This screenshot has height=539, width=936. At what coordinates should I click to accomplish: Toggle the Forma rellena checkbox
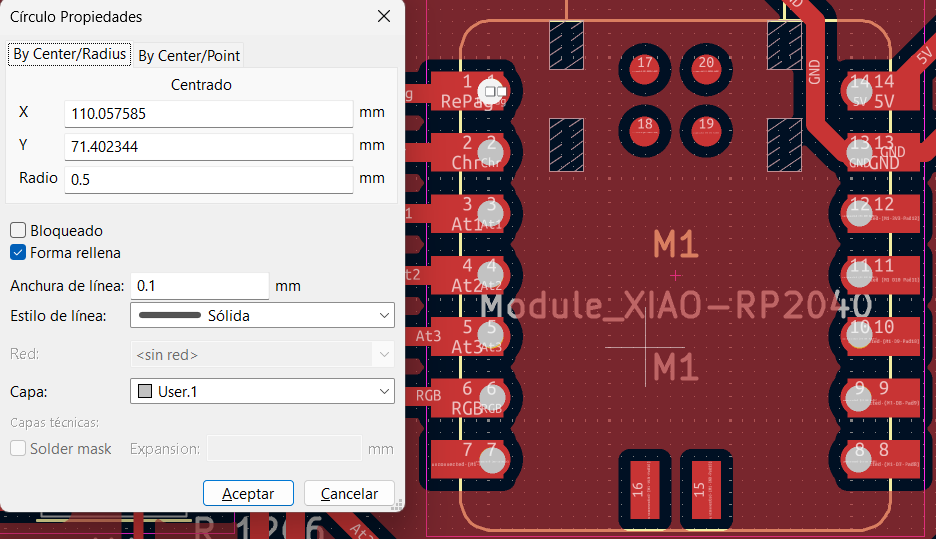pos(18,252)
